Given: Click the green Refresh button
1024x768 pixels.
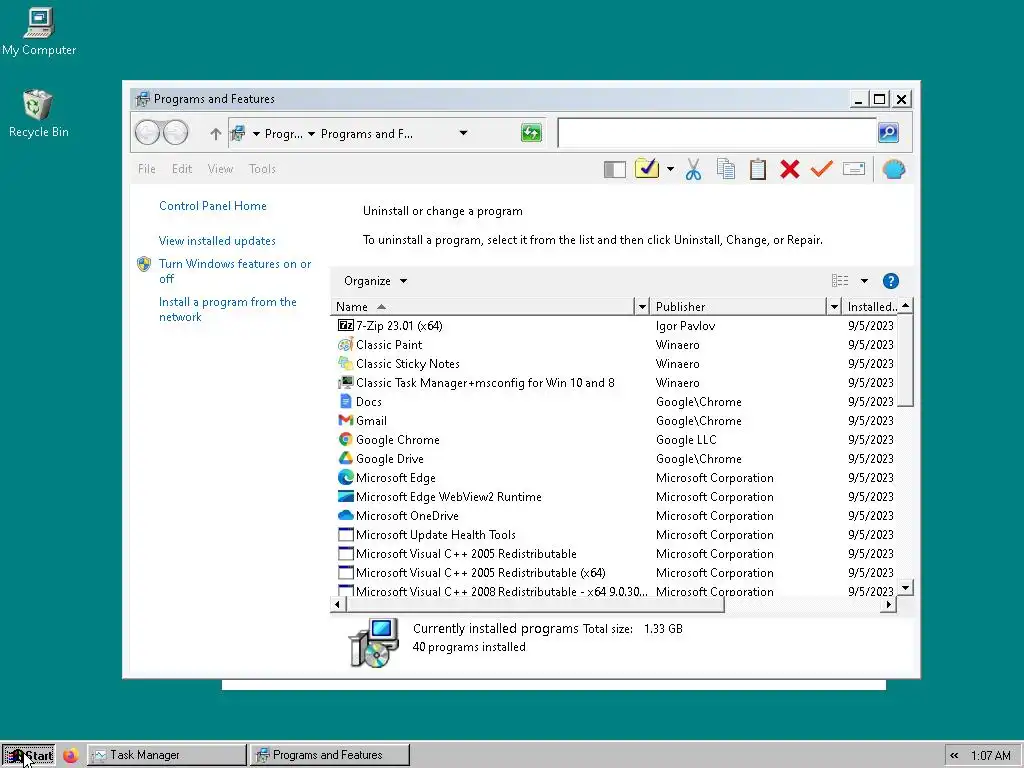Looking at the screenshot, I should click(531, 133).
